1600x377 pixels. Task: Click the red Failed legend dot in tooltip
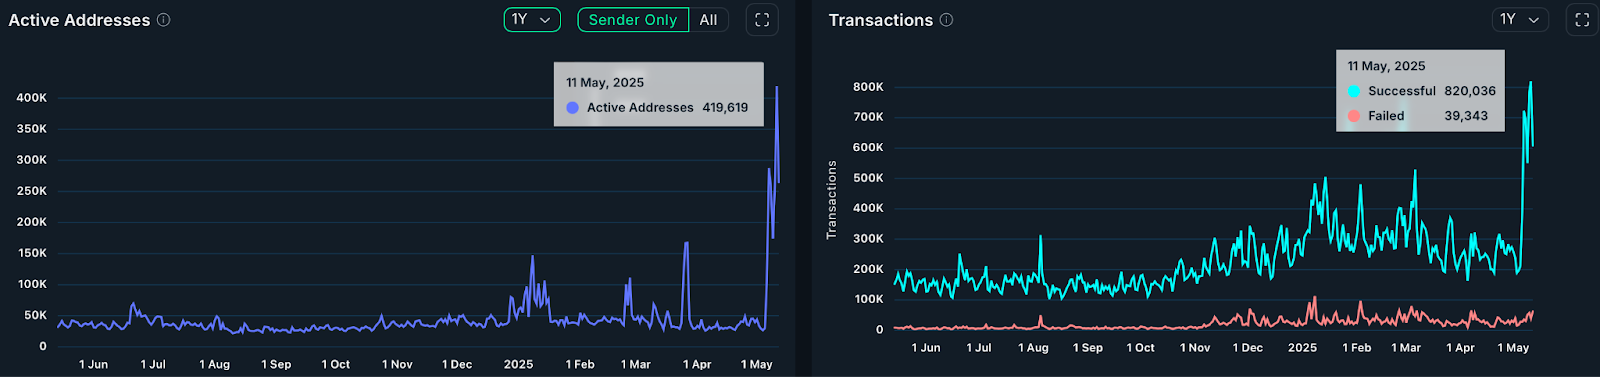[x=1354, y=116]
